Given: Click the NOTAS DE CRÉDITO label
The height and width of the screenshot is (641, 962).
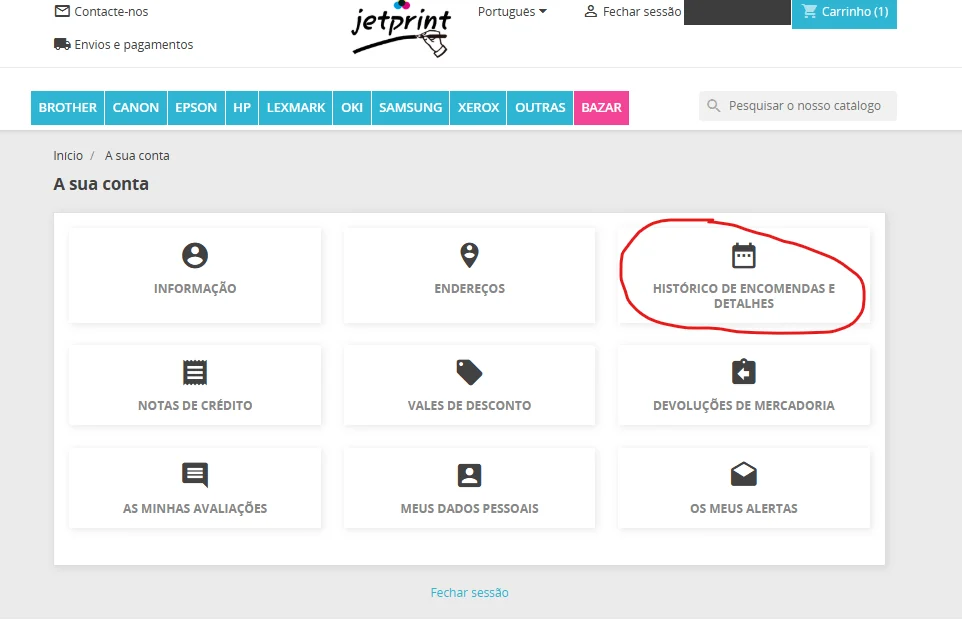Looking at the screenshot, I should point(195,405).
